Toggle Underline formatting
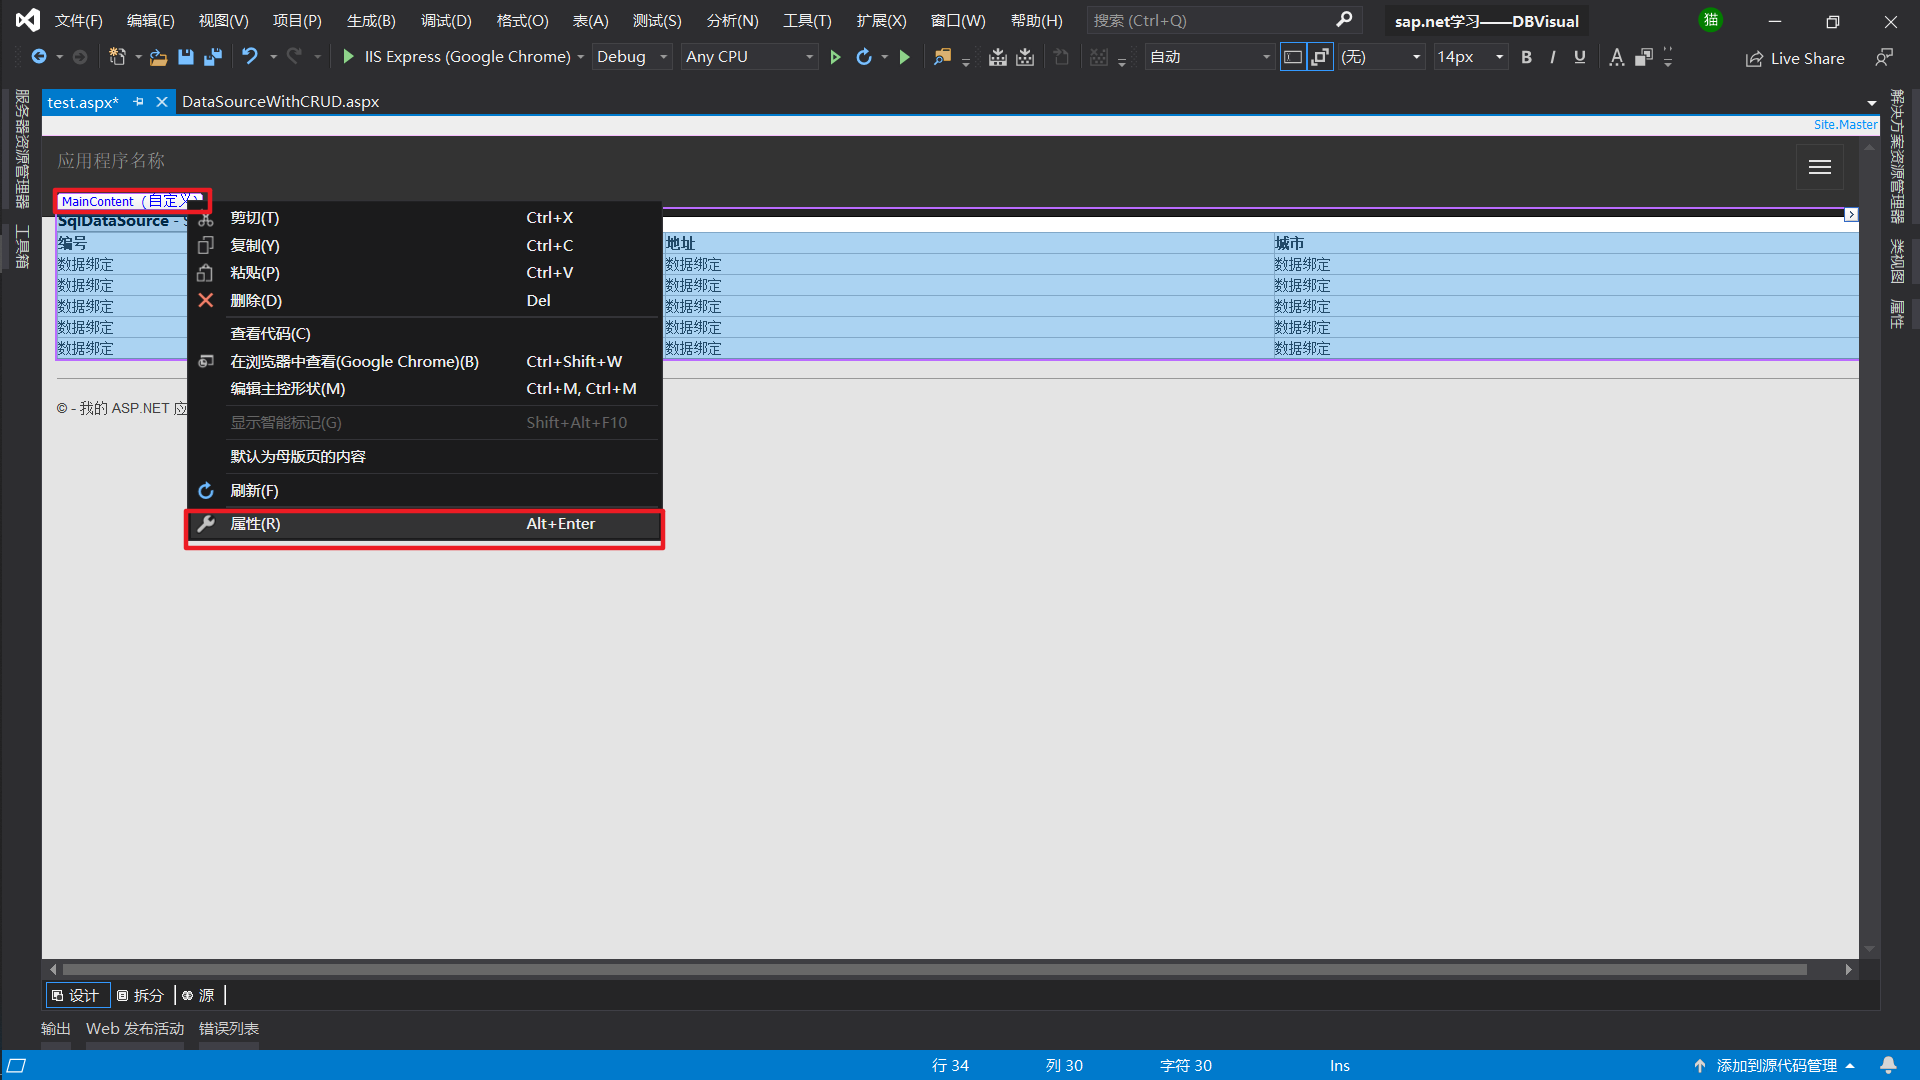The width and height of the screenshot is (1920, 1080). click(1579, 57)
